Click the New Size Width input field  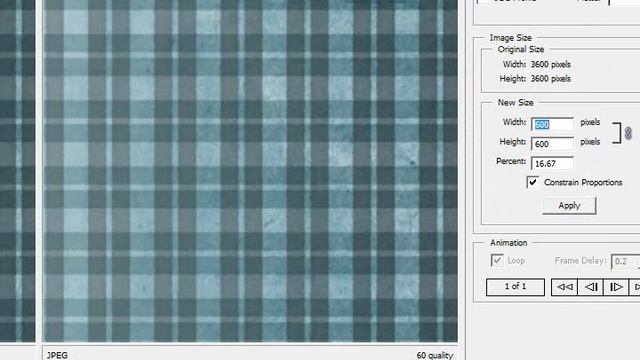pos(552,124)
